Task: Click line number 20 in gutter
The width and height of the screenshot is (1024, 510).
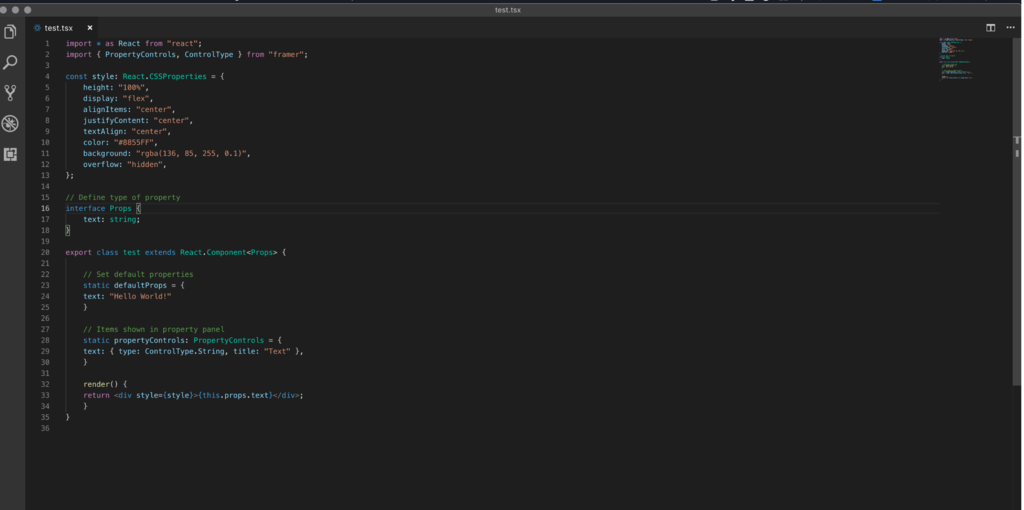Action: [45, 252]
